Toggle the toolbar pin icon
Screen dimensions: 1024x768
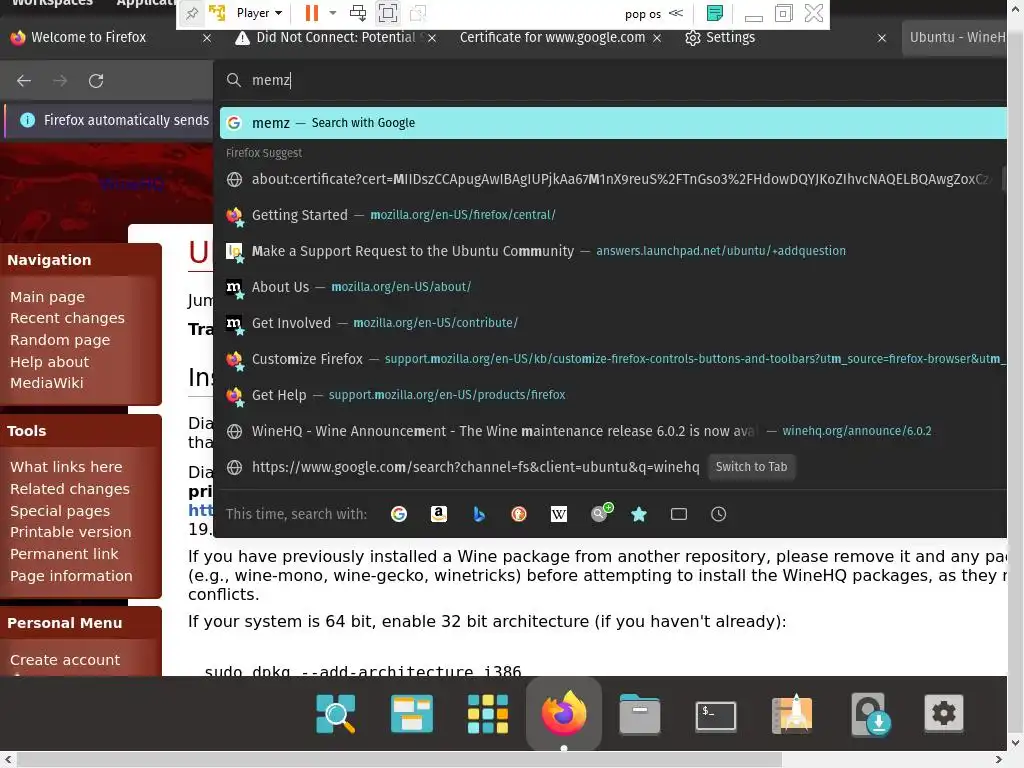click(191, 12)
